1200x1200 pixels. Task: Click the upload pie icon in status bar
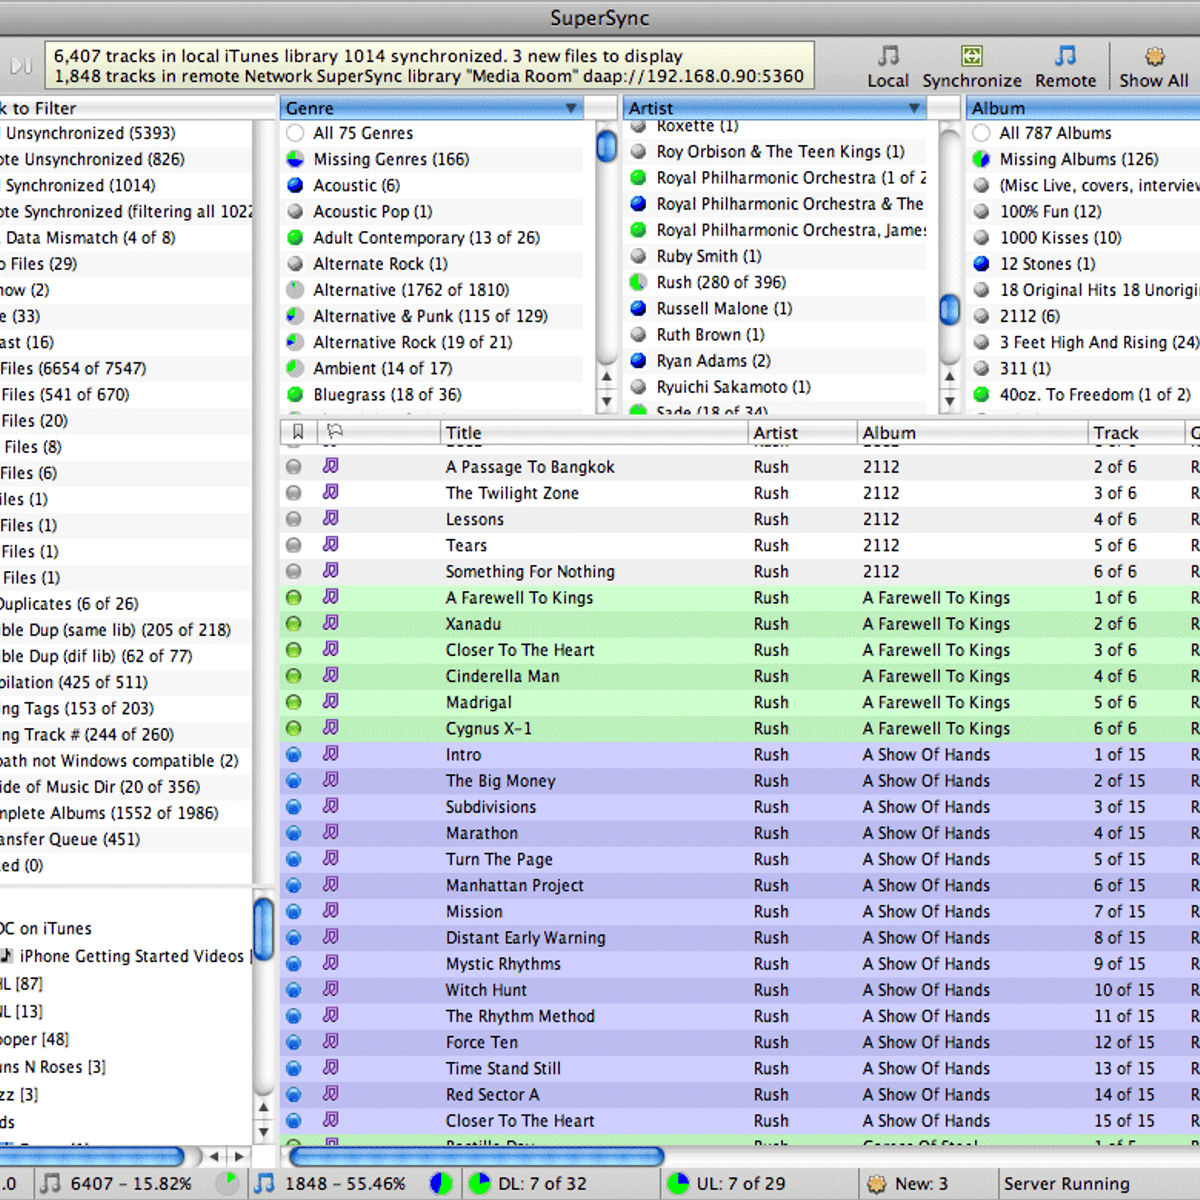coord(678,1184)
